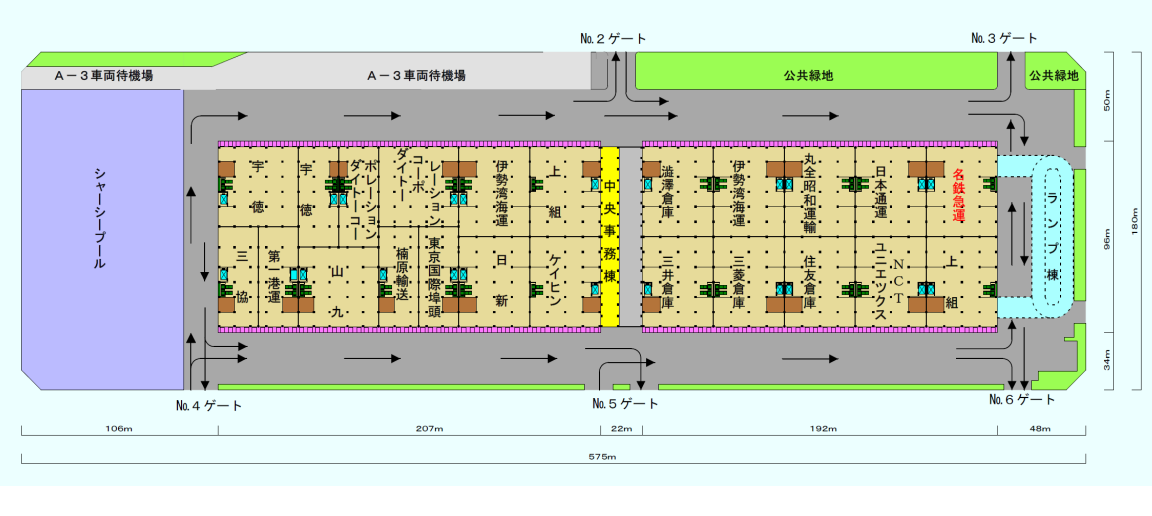
Task: Click the 三井倉庫 tenant label
Action: (667, 282)
